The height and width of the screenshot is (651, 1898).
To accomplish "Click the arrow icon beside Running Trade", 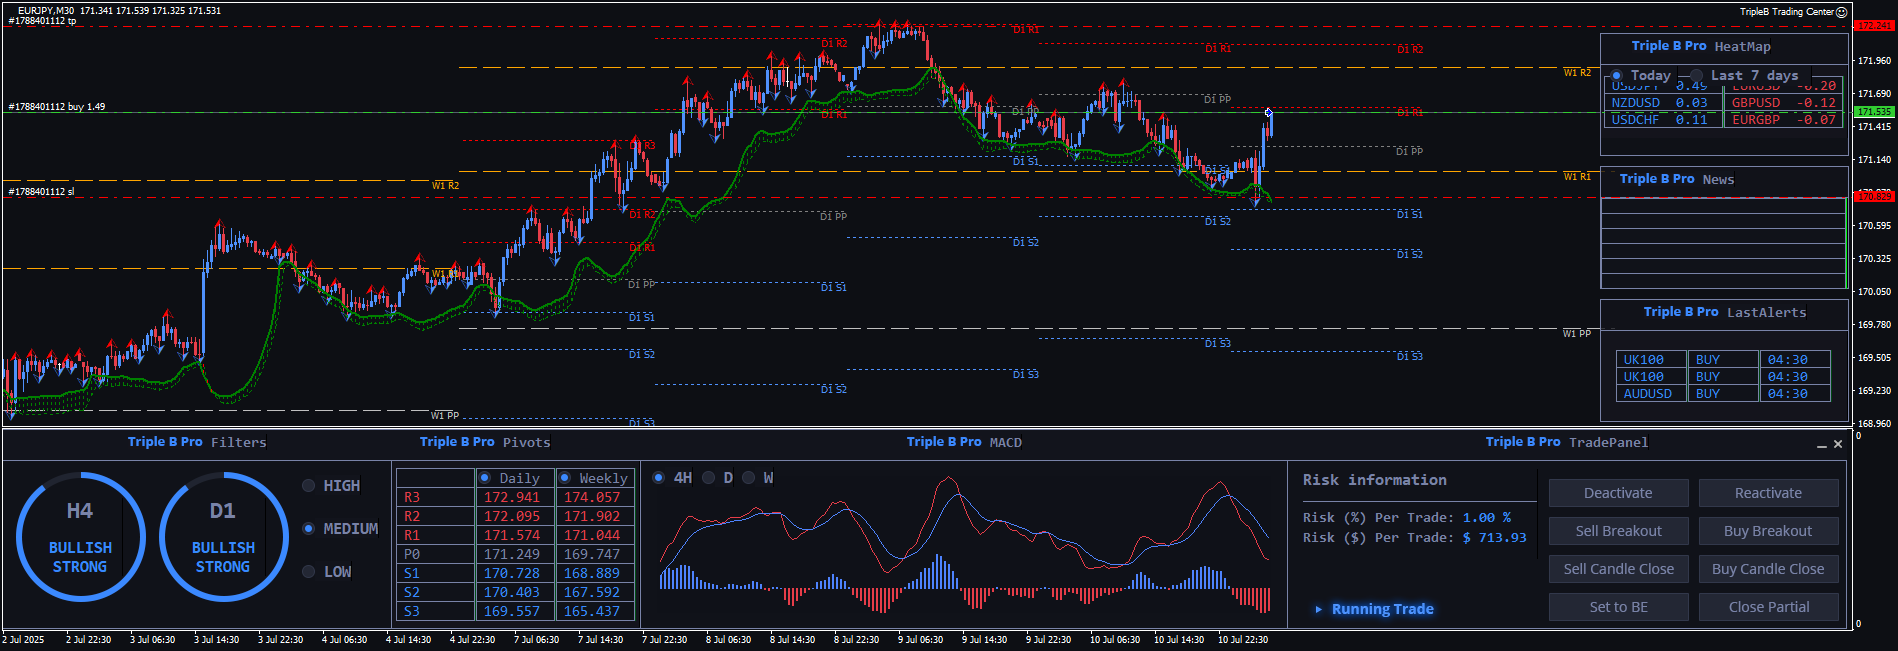I will coord(1319,609).
